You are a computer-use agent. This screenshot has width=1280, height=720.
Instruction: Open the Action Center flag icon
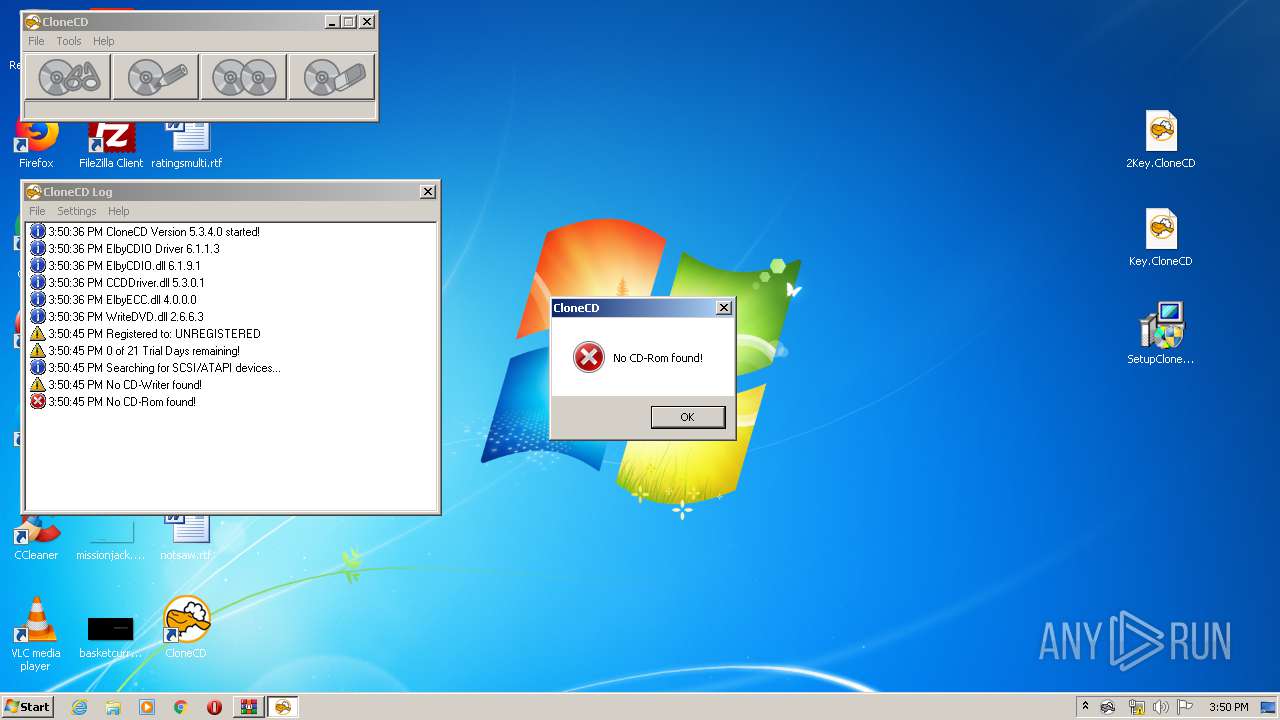[x=1185, y=707]
